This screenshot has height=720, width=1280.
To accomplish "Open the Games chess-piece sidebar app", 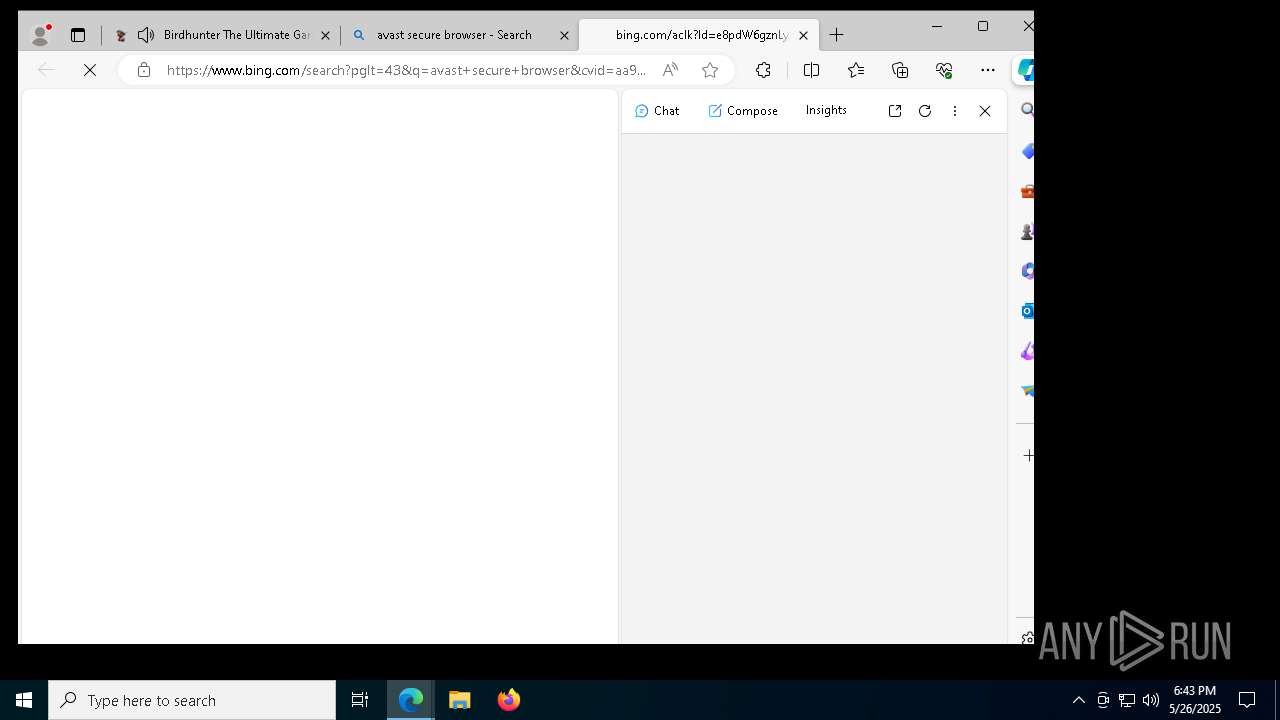I will click(1027, 231).
